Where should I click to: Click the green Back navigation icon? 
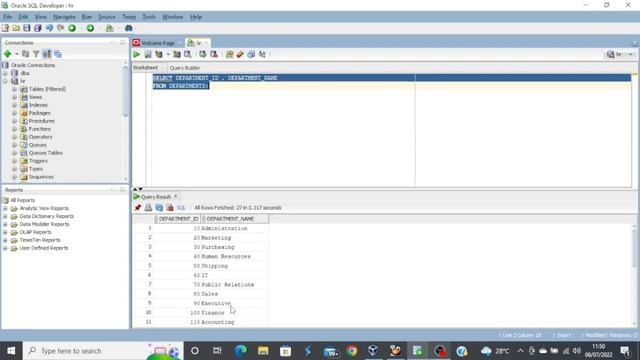(x=72, y=28)
